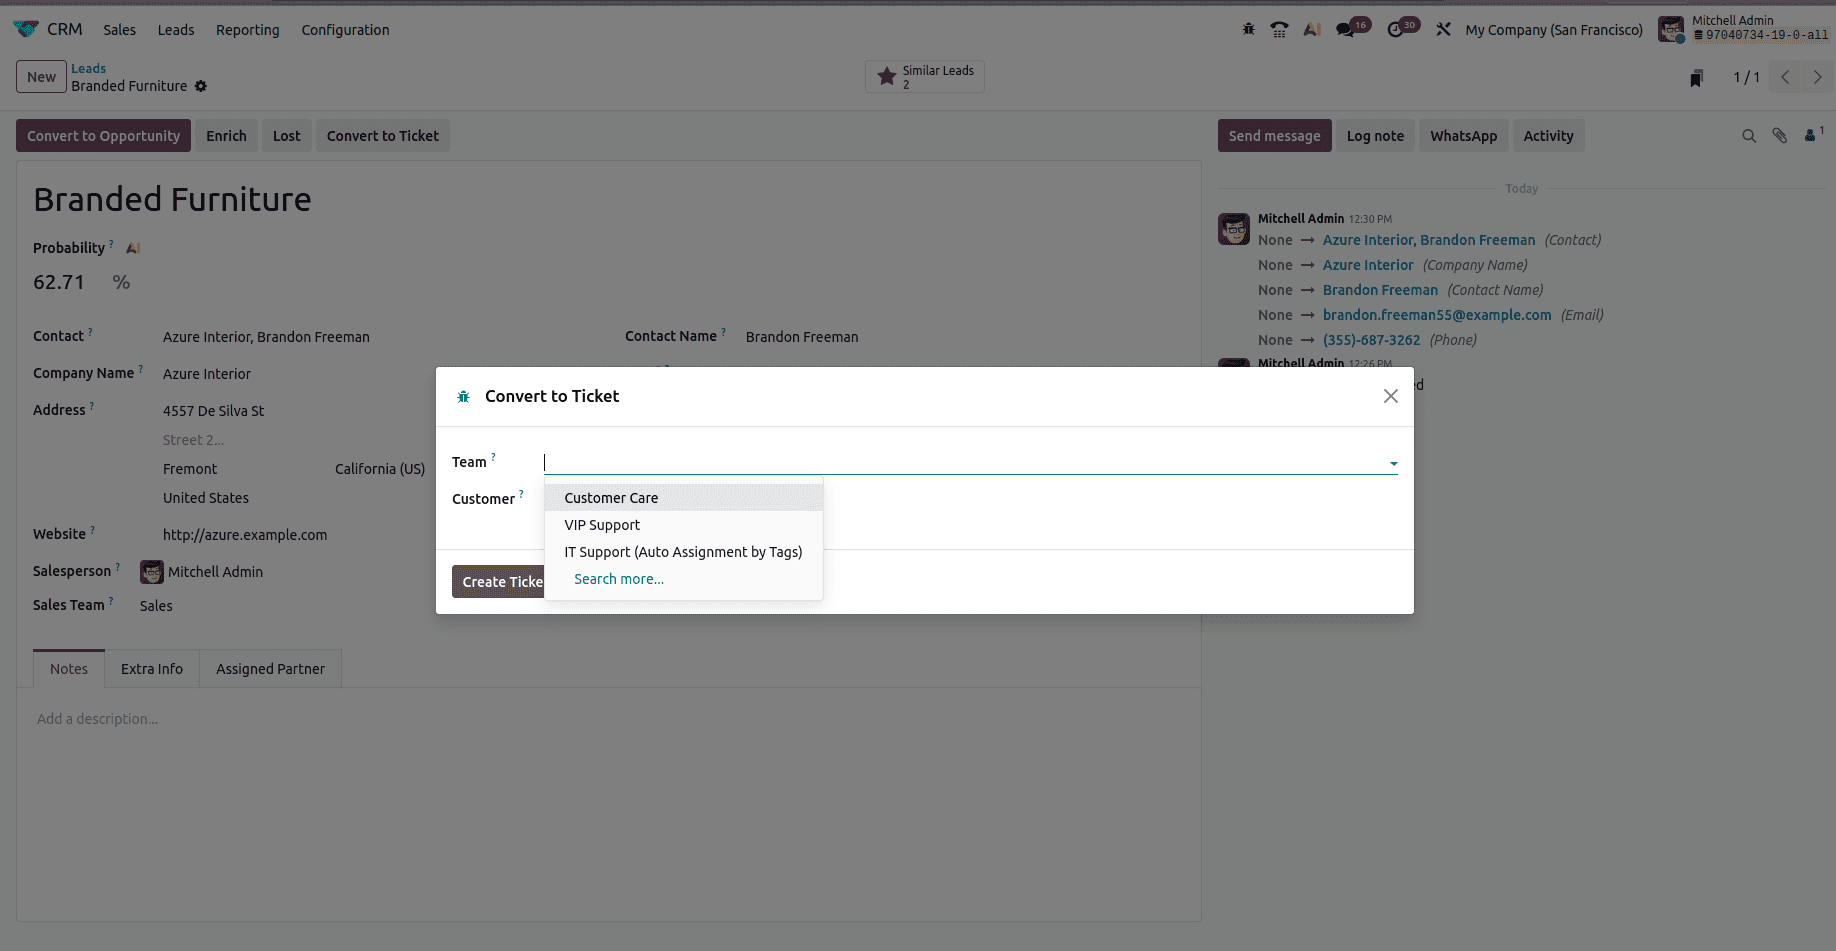Viewport: 1836px width, 951px height.
Task: Open the bug report tool icon
Action: (x=1249, y=29)
